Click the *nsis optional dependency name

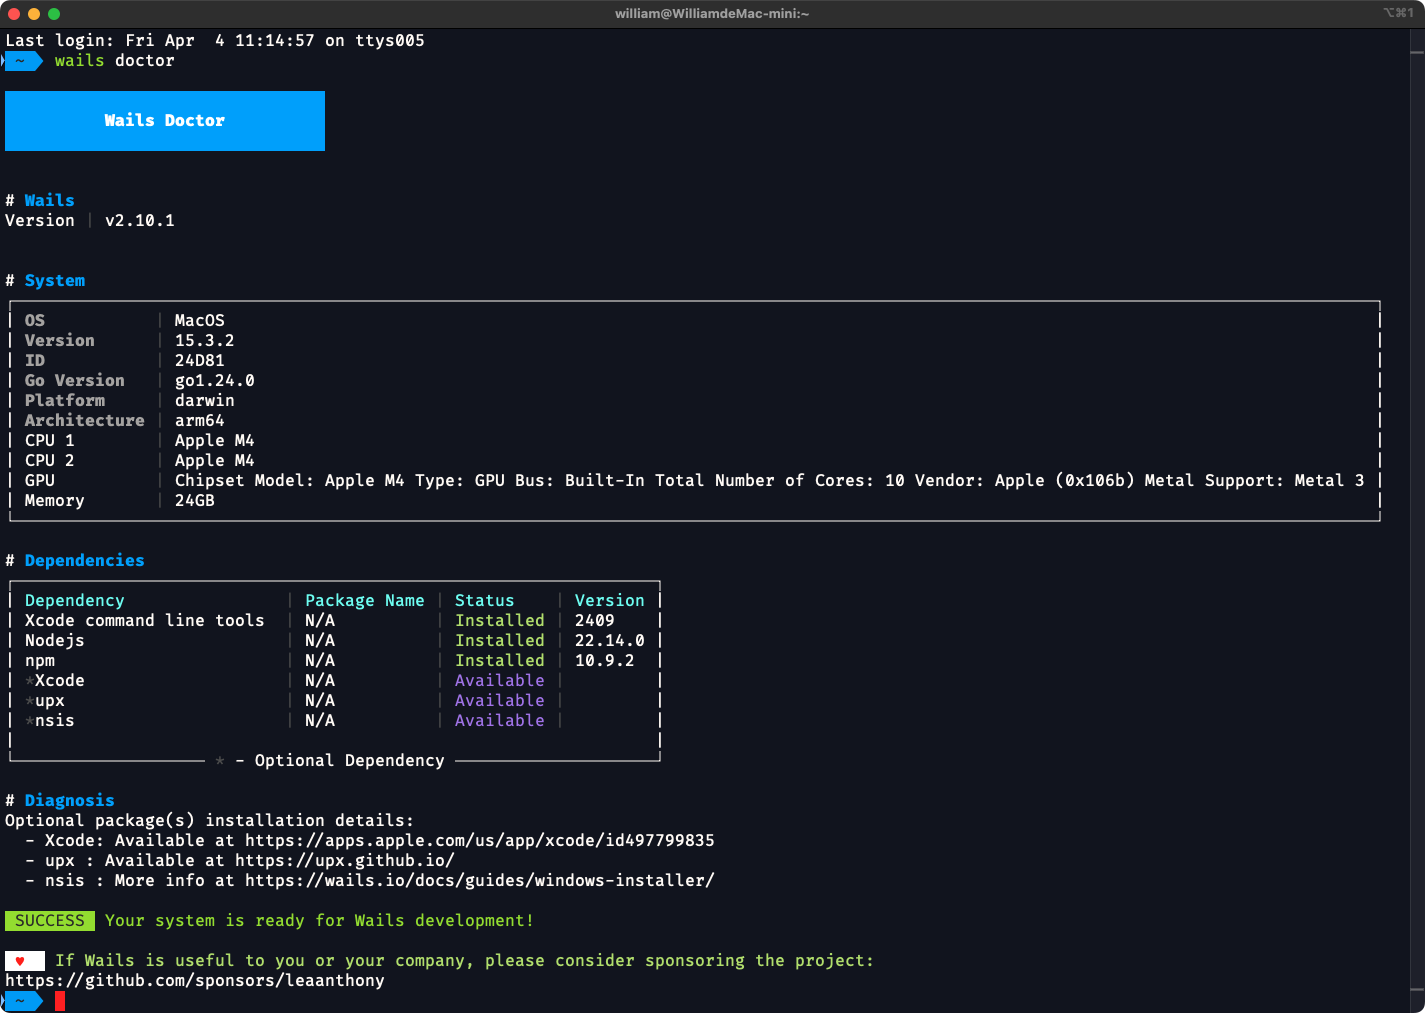50,721
